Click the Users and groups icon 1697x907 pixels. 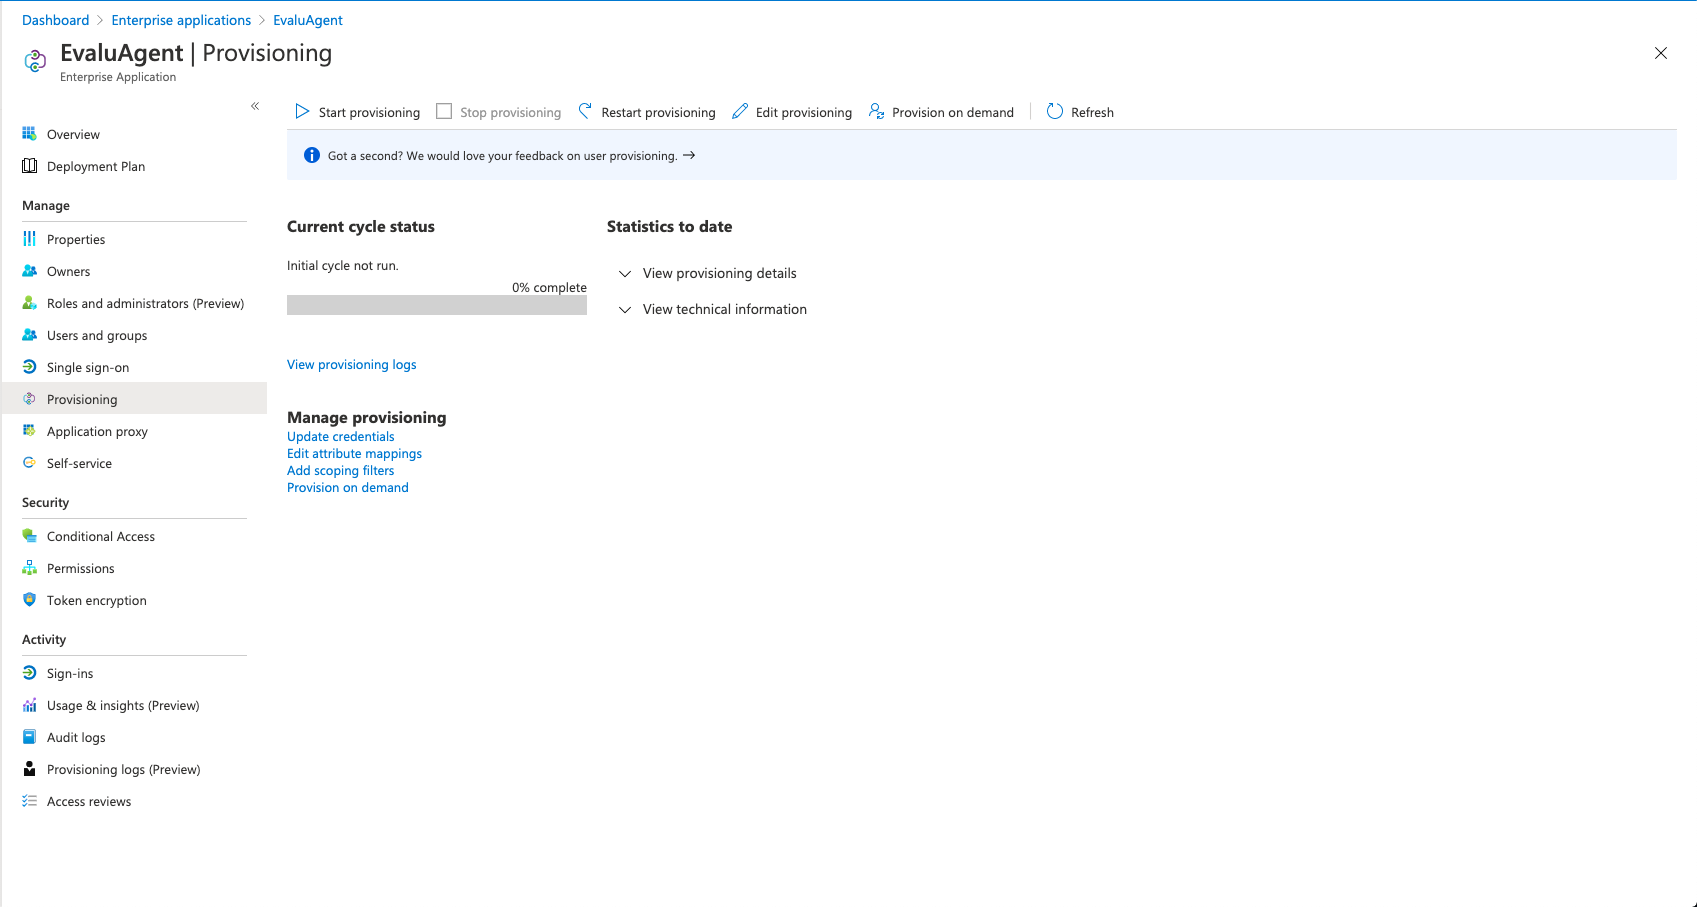click(30, 335)
